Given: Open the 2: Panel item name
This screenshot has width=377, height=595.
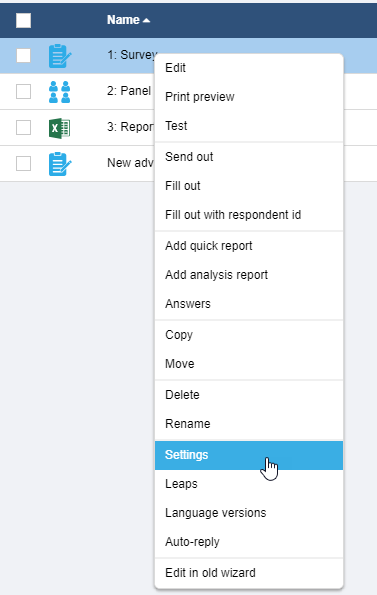Looking at the screenshot, I should point(129,91).
